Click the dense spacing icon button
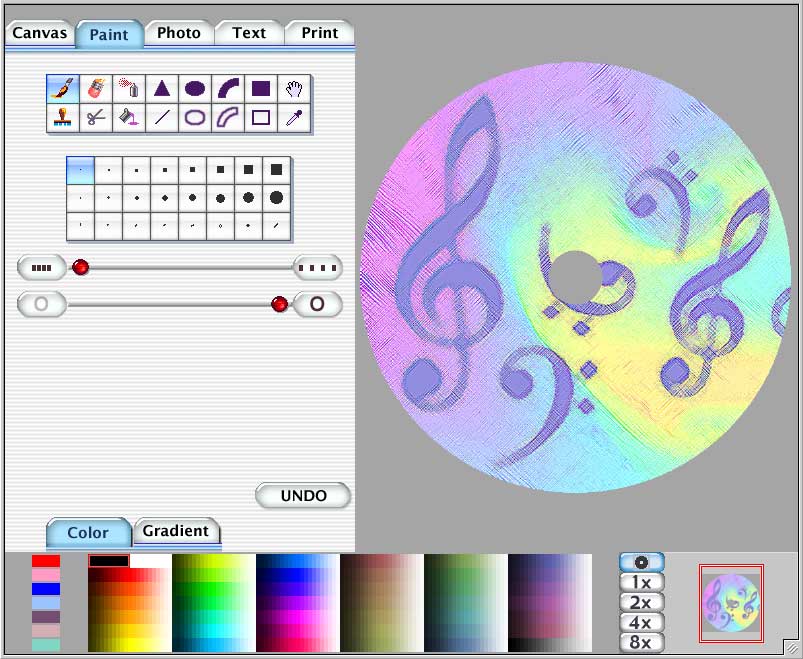 coord(42,268)
